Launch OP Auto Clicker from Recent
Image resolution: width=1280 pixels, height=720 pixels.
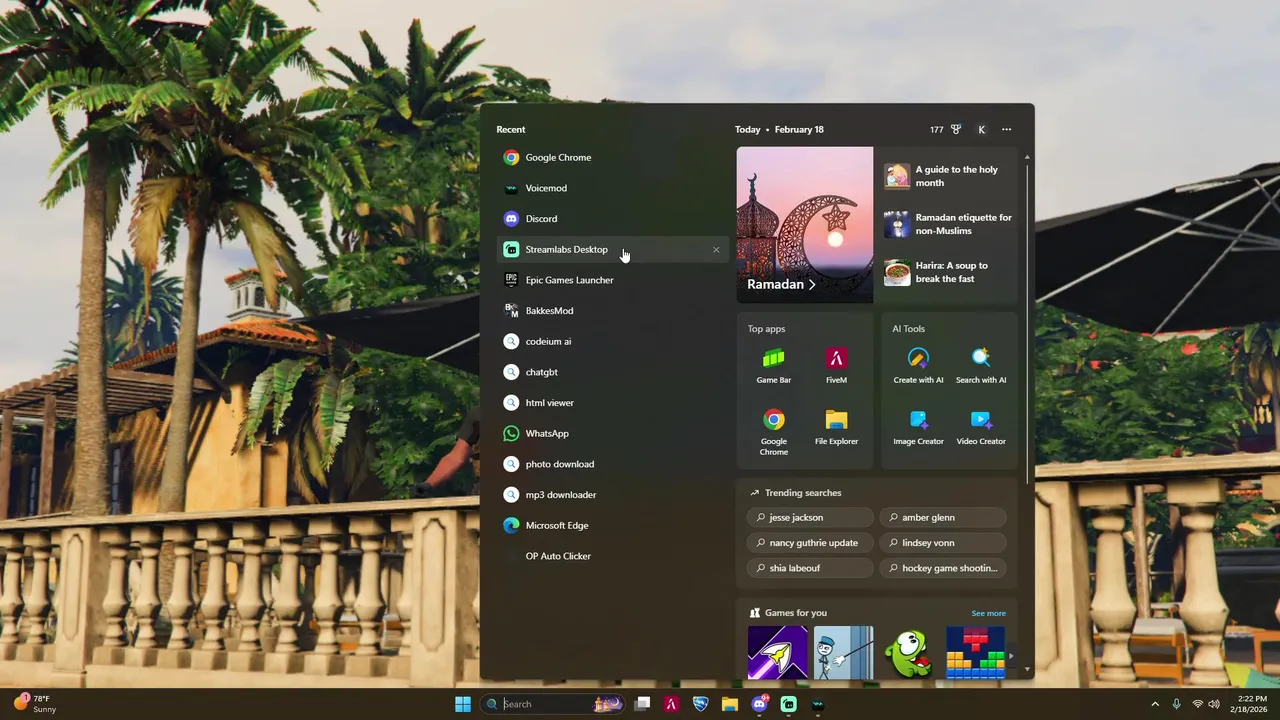coord(611,556)
